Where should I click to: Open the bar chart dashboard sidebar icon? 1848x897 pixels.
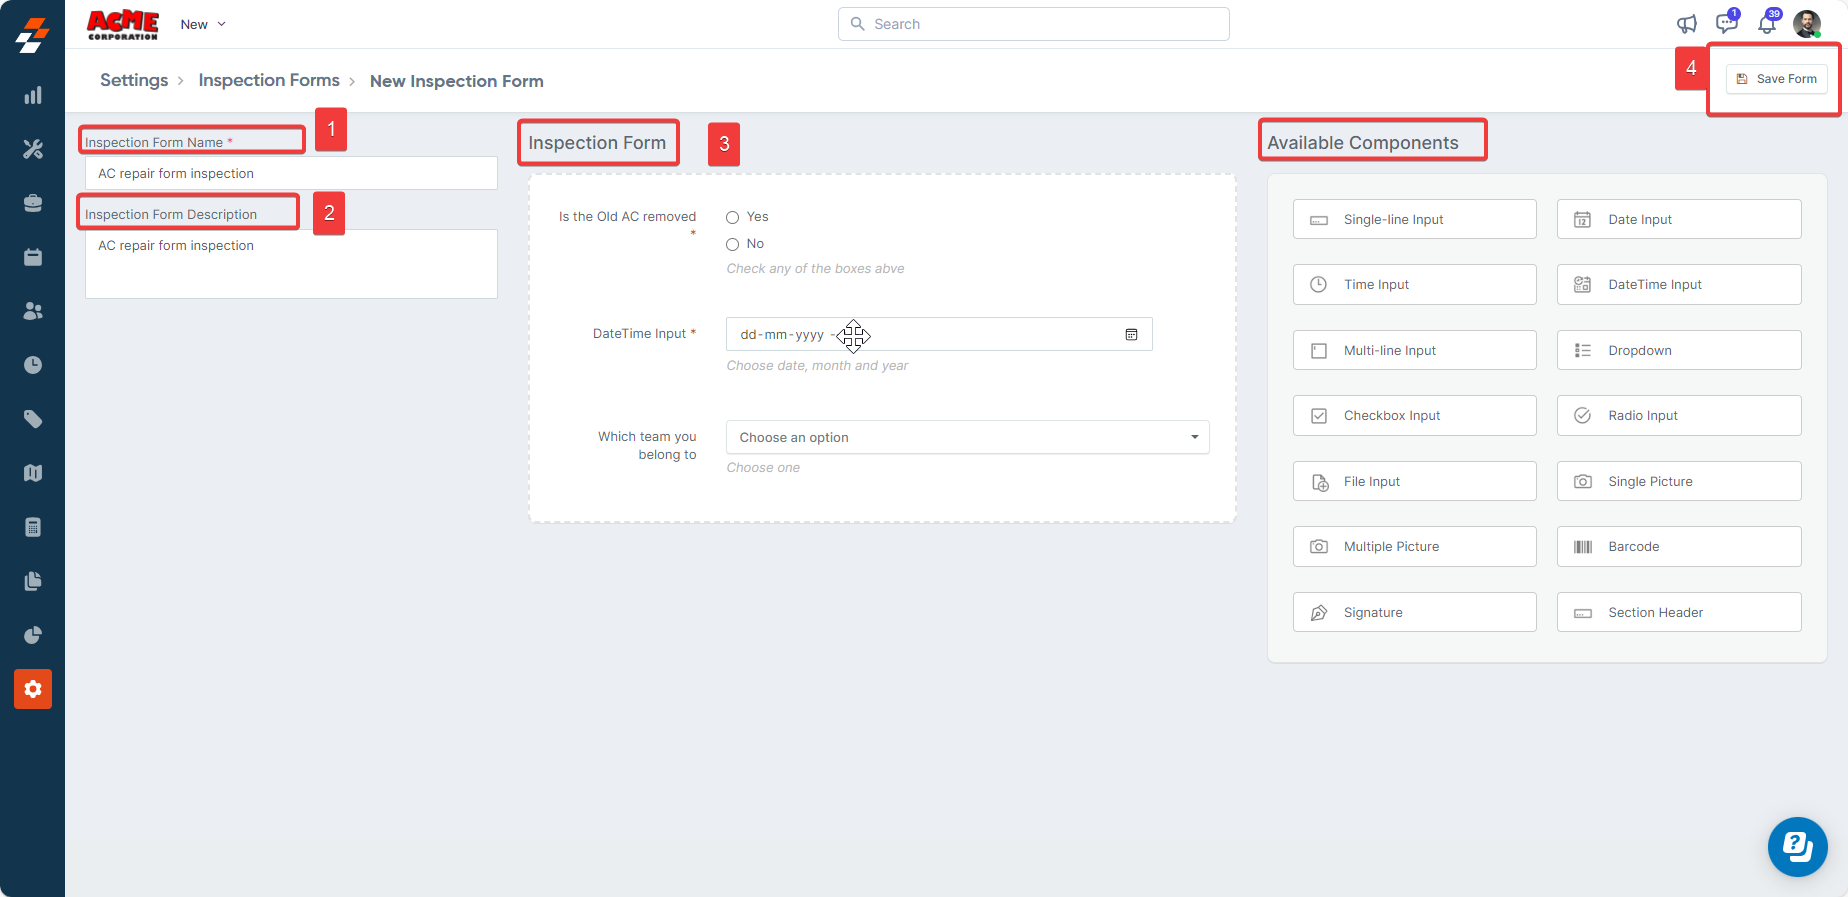pyautogui.click(x=33, y=95)
